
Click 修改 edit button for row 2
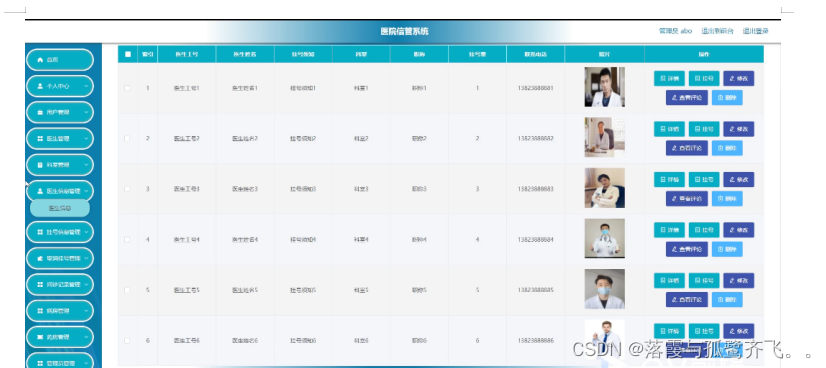coord(739,129)
